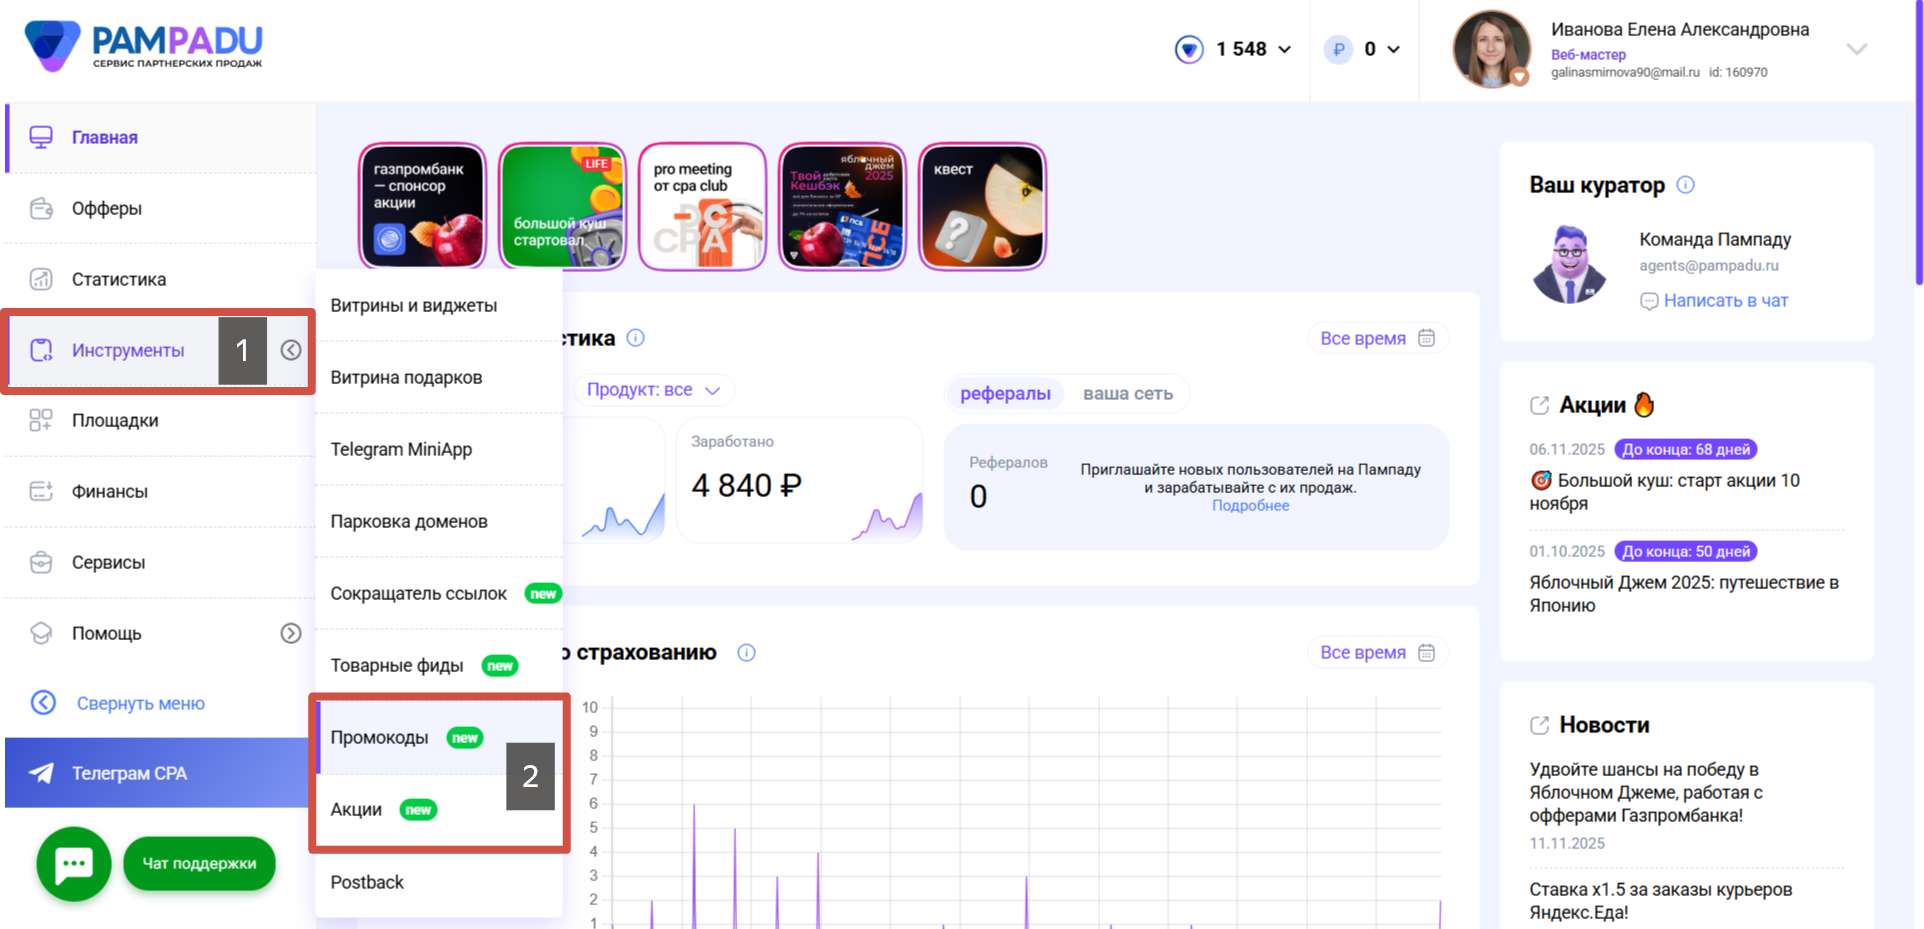This screenshot has width=1924, height=929.
Task: Open calendar icon beside Все время in statistics
Action: 1427,338
